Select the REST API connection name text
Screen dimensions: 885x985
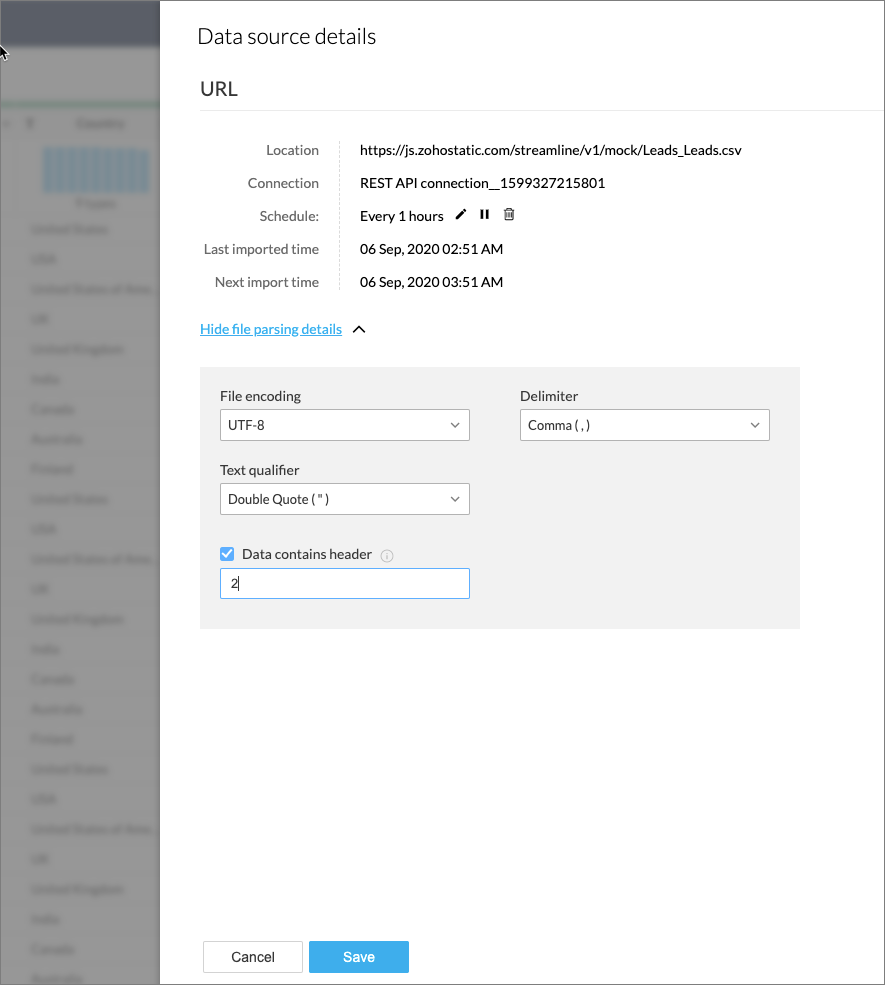(482, 183)
